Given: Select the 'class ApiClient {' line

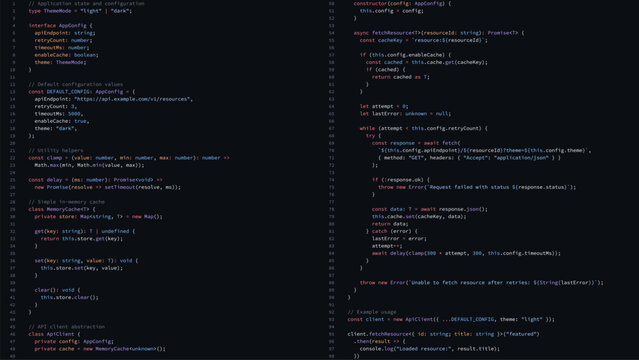Looking at the screenshot, I should pyautogui.click(x=54, y=334).
